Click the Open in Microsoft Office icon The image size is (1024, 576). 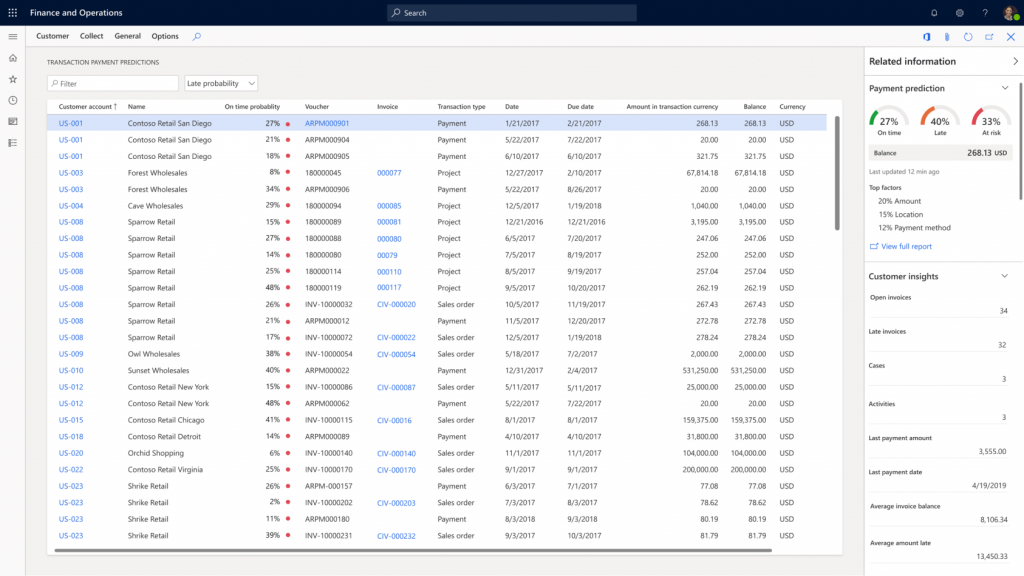927,37
